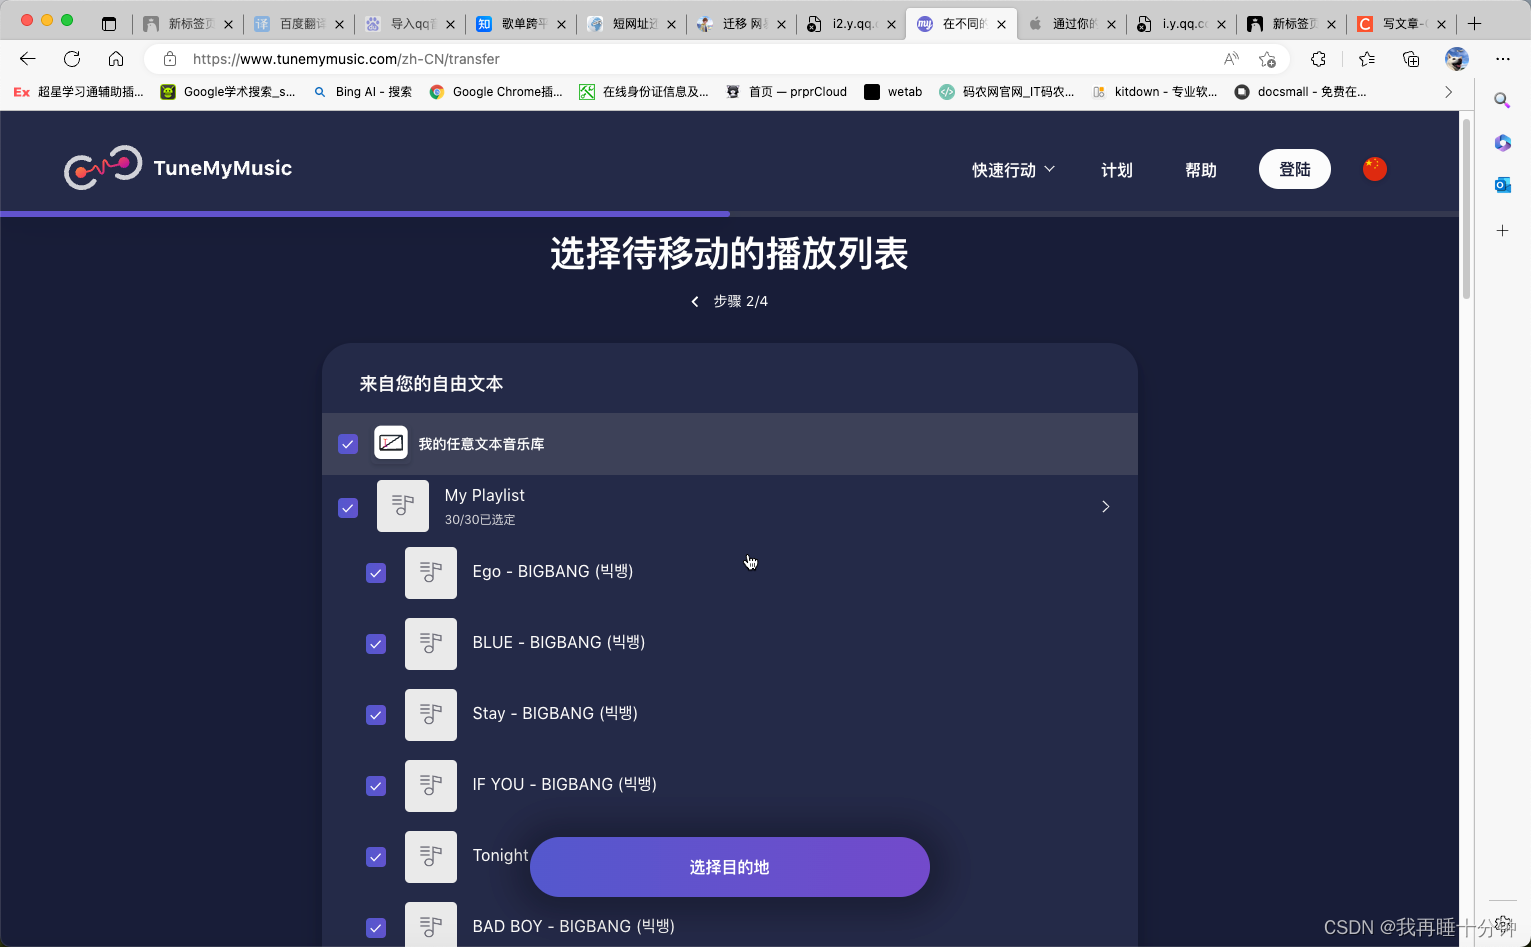Close the 百度翻译 tab
Image resolution: width=1531 pixels, height=947 pixels.
click(x=339, y=24)
